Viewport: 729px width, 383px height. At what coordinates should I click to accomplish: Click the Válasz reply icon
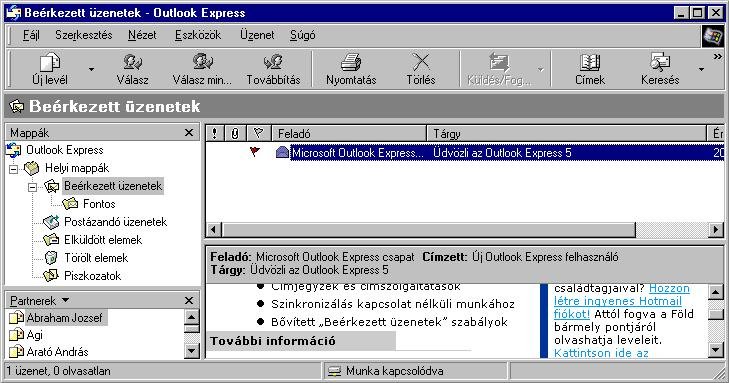pyautogui.click(x=133, y=62)
